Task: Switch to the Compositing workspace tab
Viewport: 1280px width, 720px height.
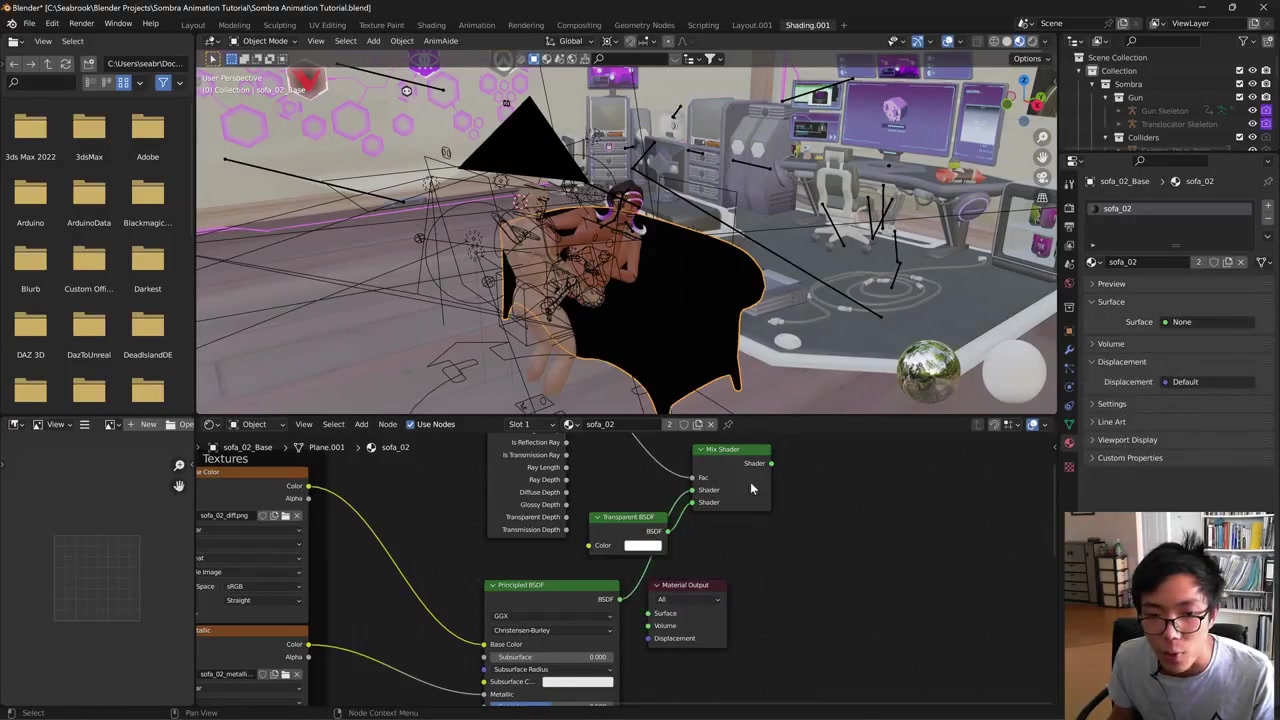Action: [578, 25]
